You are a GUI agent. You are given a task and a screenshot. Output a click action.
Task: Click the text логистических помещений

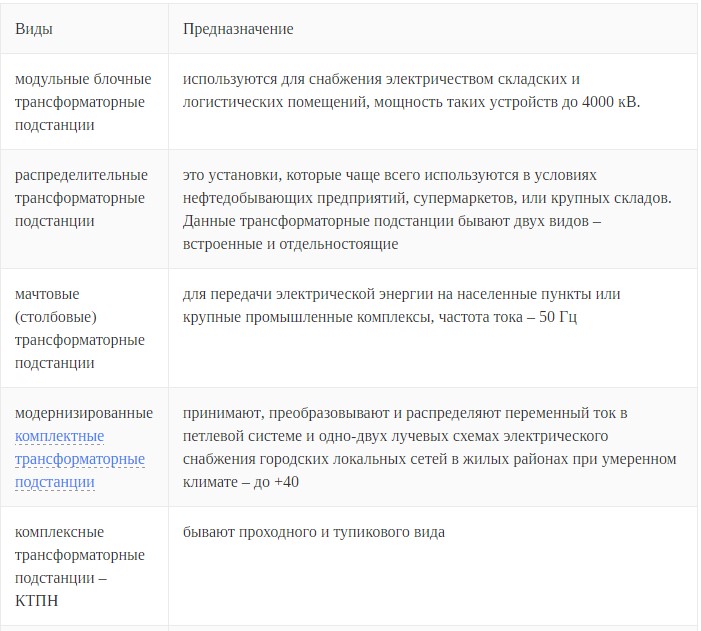[270, 103]
